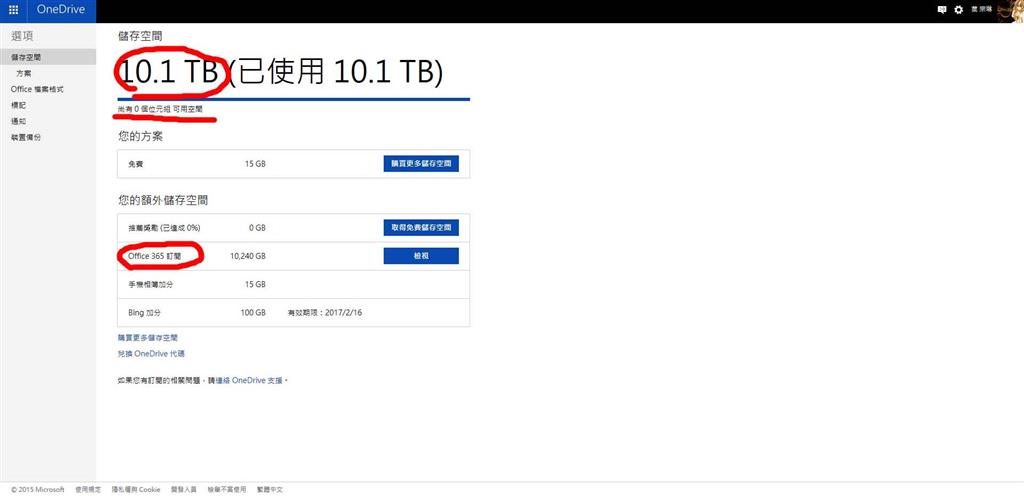Click the 您的方案 section heading
This screenshot has height=498, width=1024.
click(x=140, y=137)
